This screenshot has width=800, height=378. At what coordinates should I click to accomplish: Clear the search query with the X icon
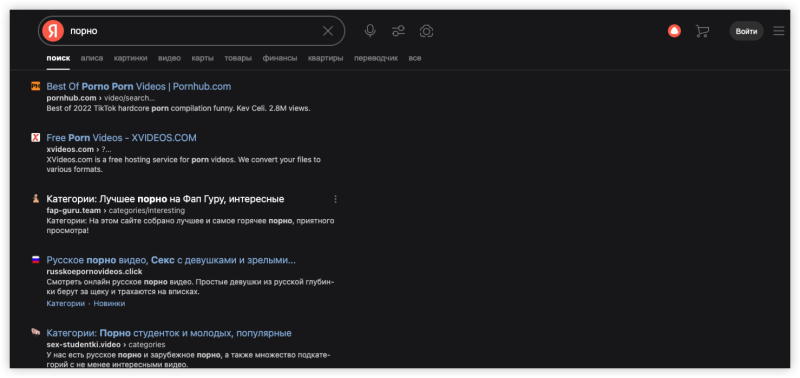pos(328,31)
